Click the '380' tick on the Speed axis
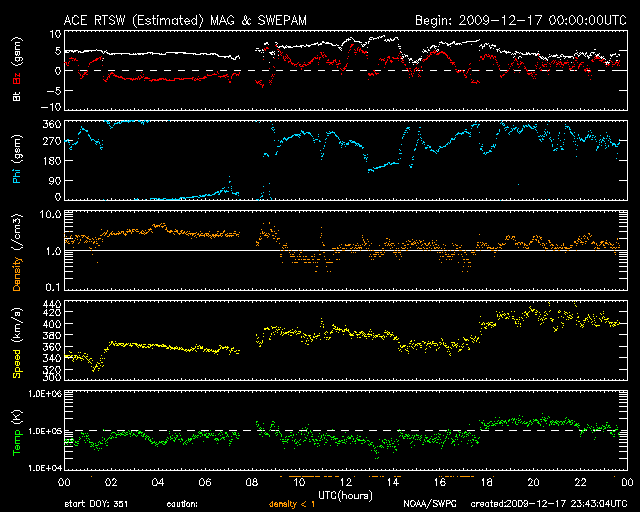 52,336
